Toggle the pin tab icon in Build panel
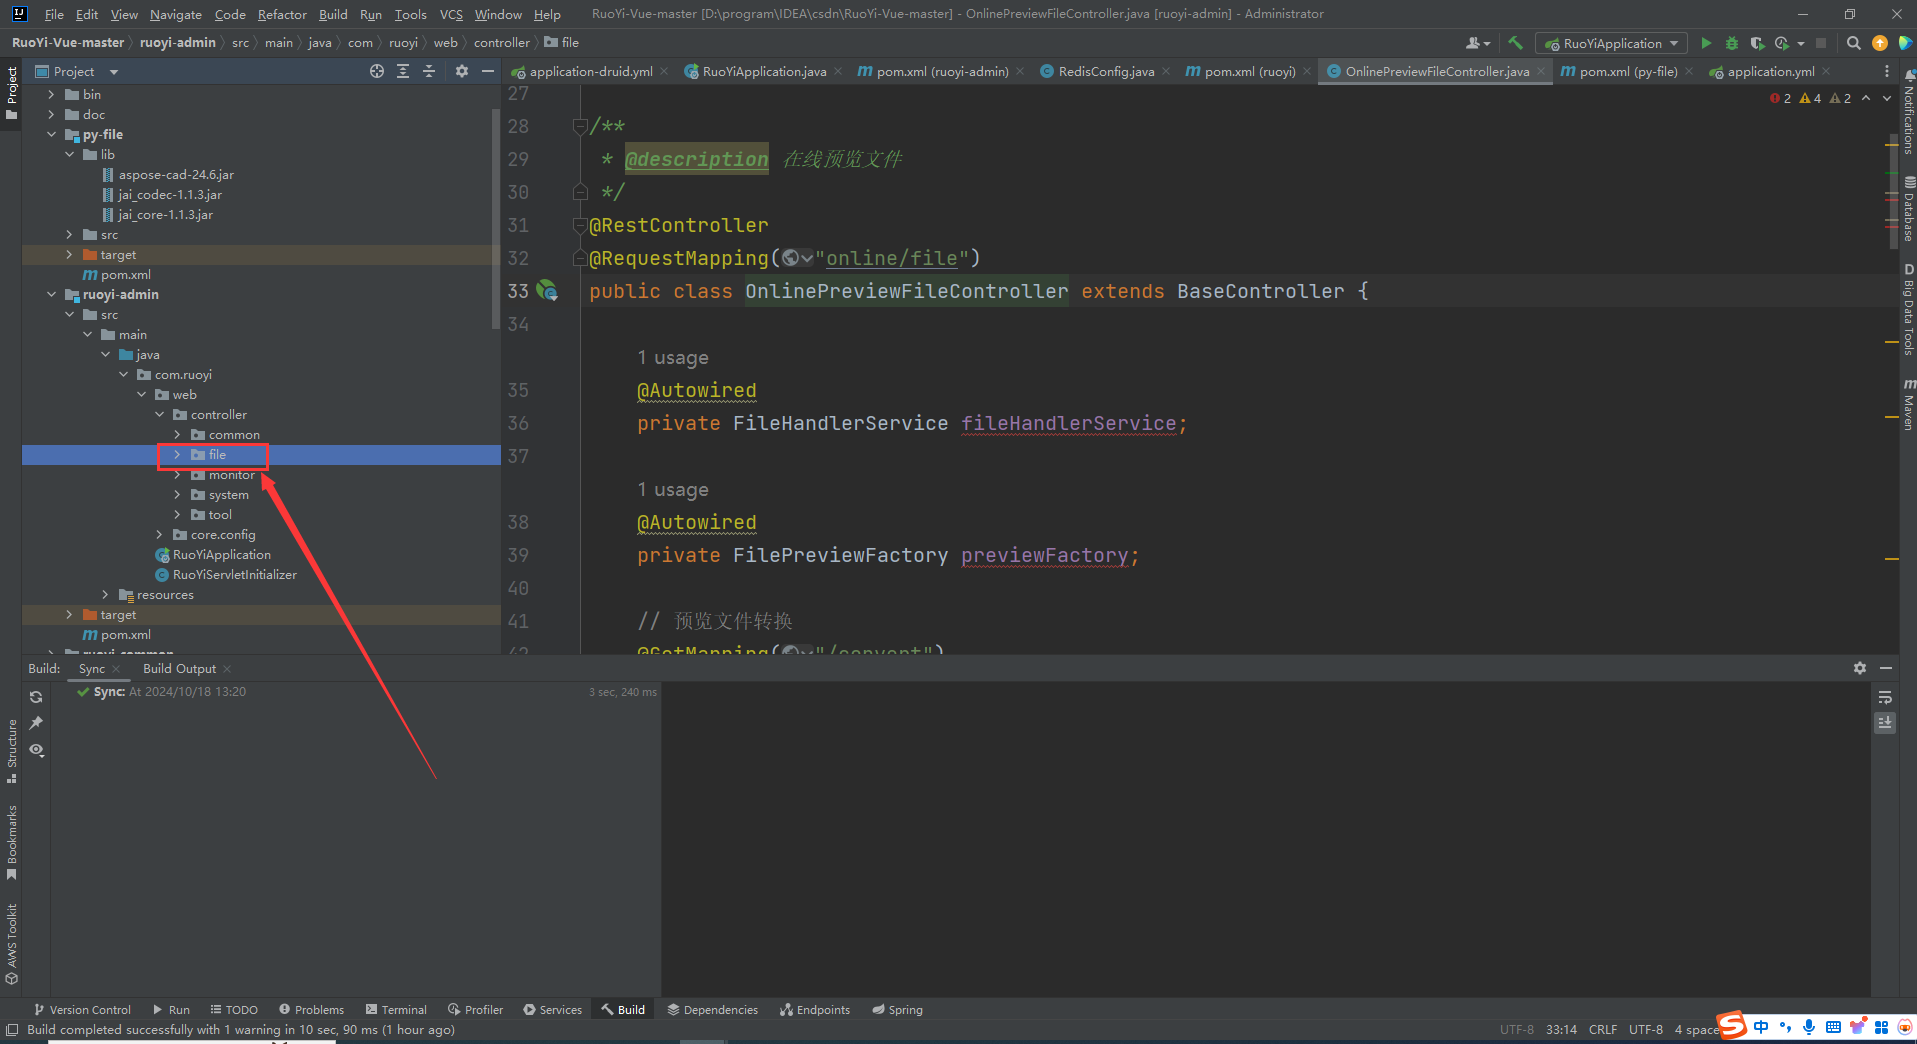 click(36, 723)
